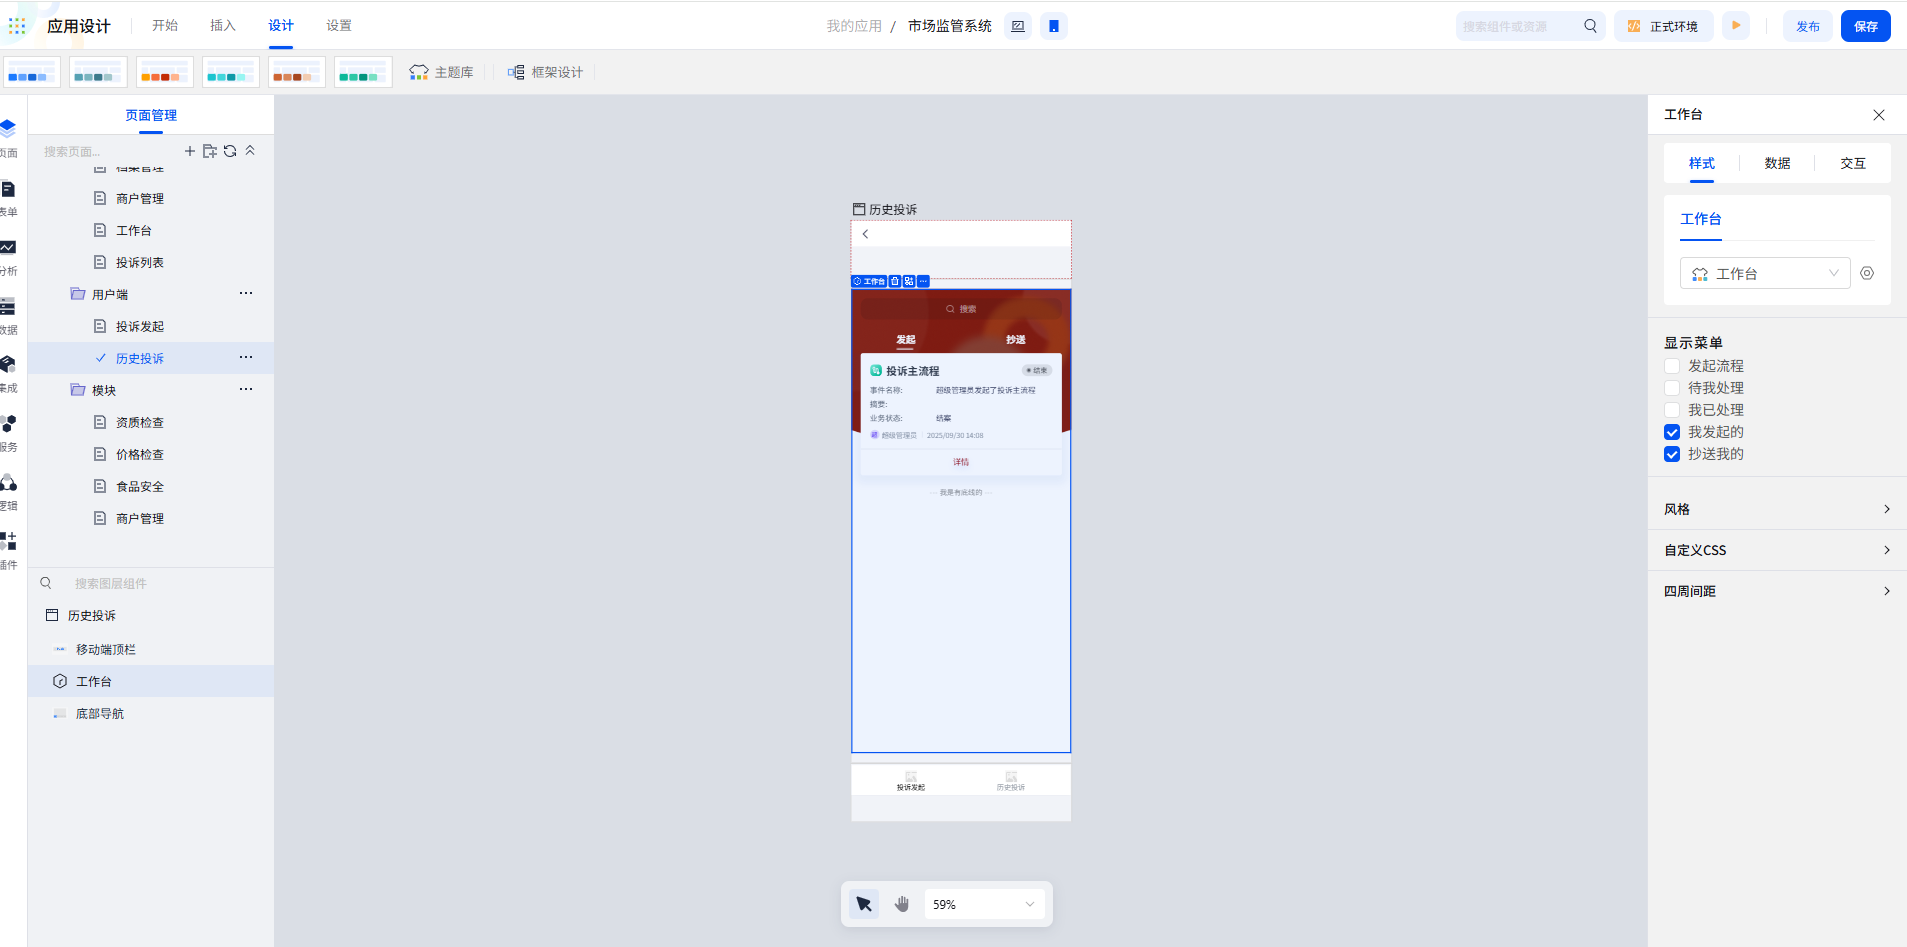Collapse the 用户端 folder
Screen dimensions: 1907x947
tap(78, 294)
